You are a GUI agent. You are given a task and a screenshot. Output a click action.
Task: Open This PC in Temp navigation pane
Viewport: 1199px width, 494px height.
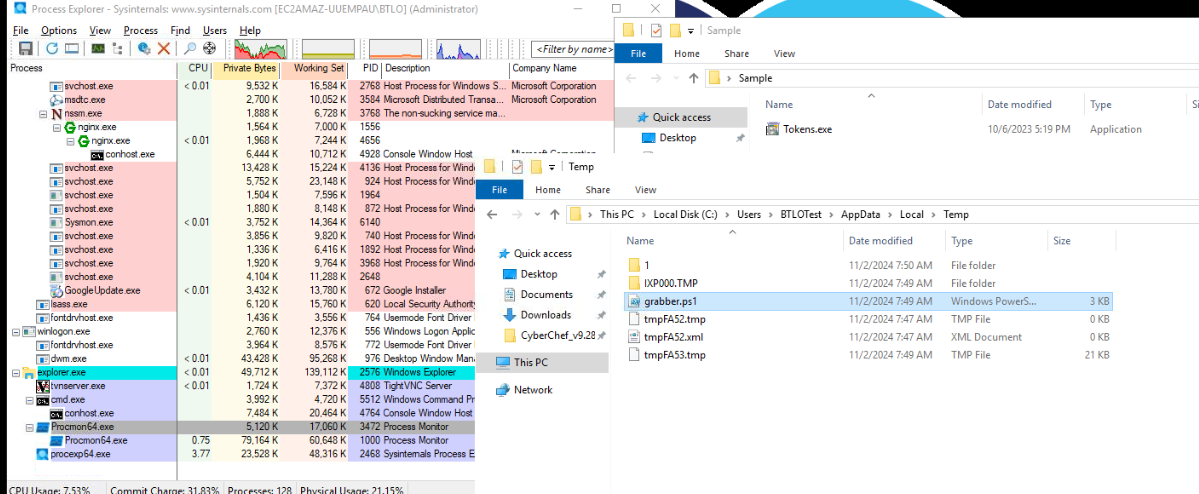pos(542,362)
